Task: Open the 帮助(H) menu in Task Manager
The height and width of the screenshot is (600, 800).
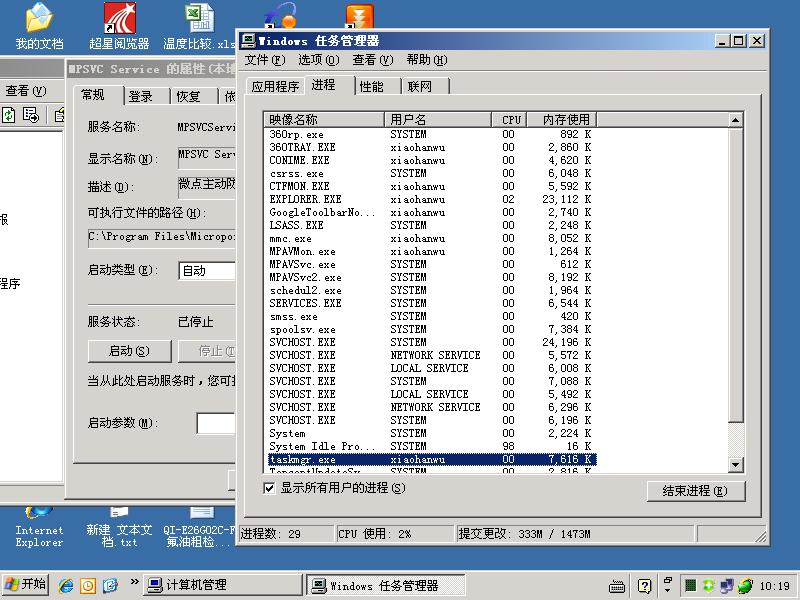Action: coord(427,60)
